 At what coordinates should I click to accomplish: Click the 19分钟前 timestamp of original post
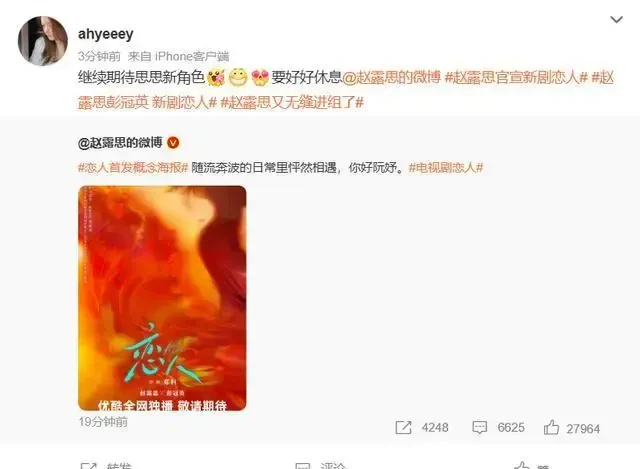tap(103, 422)
